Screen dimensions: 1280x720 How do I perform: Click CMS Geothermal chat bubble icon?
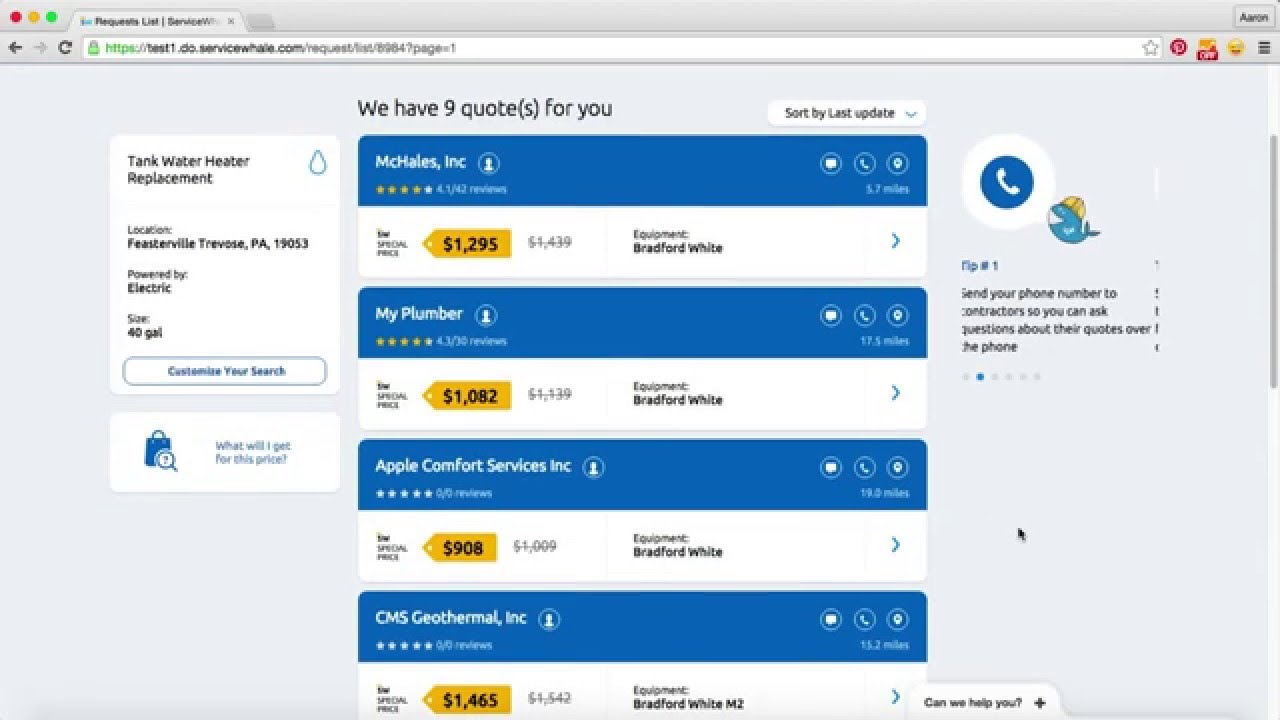(x=831, y=620)
